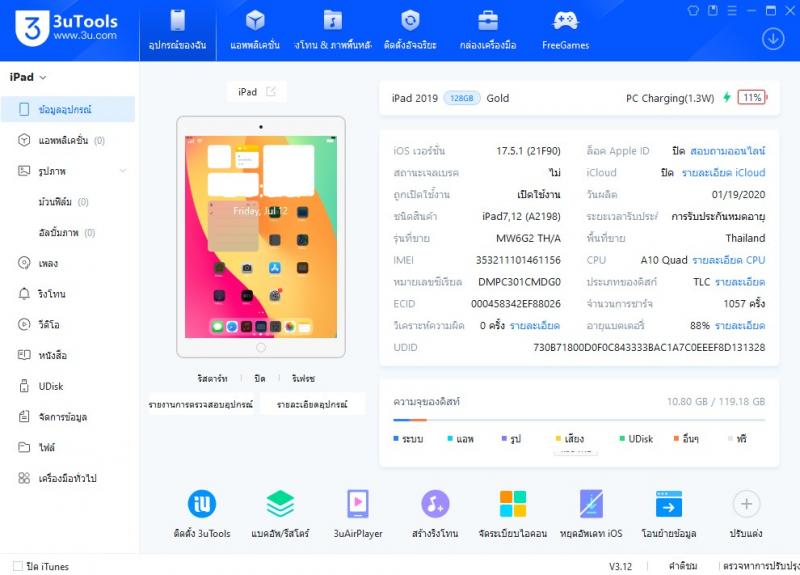This screenshot has width=800, height=575.
Task: Open Backup/Restore stacked layers icon
Action: pyautogui.click(x=280, y=504)
